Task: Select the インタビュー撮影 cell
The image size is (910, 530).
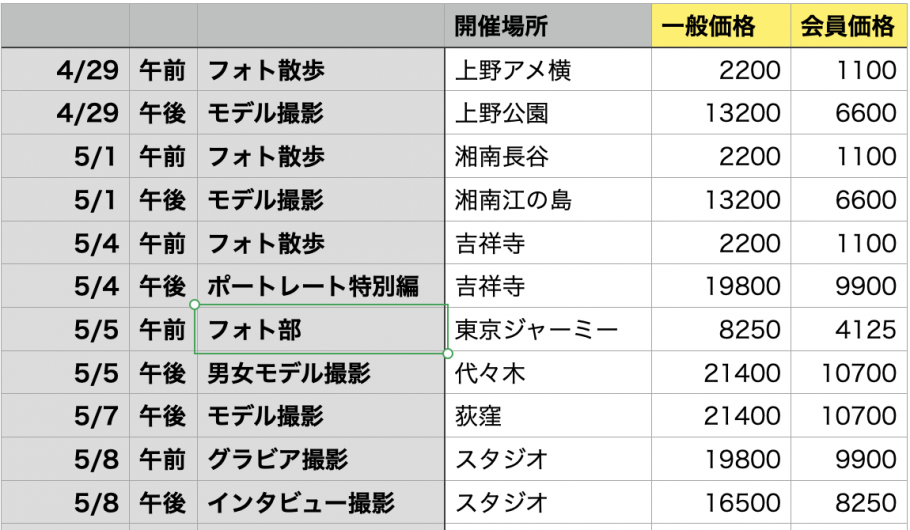Action: pyautogui.click(x=321, y=503)
